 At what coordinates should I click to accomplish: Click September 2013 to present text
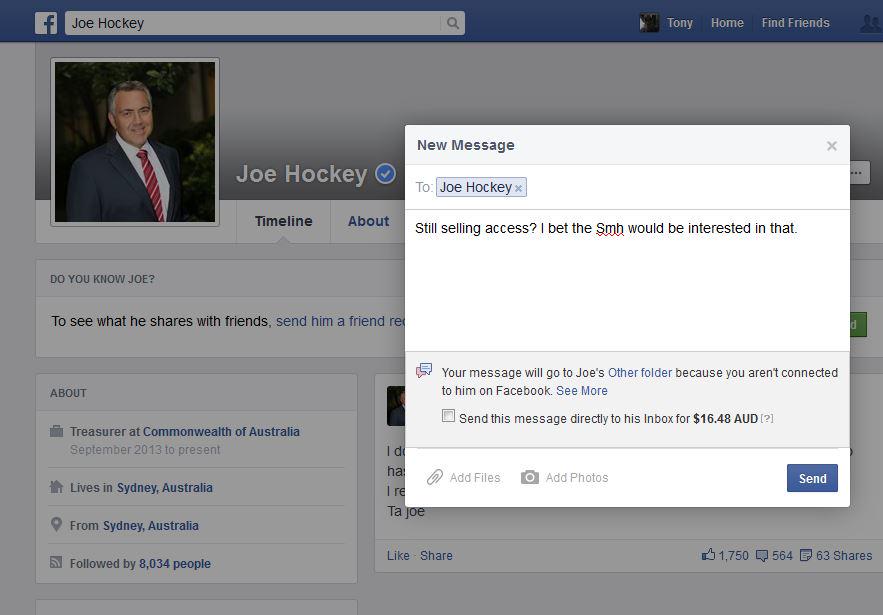(145, 449)
